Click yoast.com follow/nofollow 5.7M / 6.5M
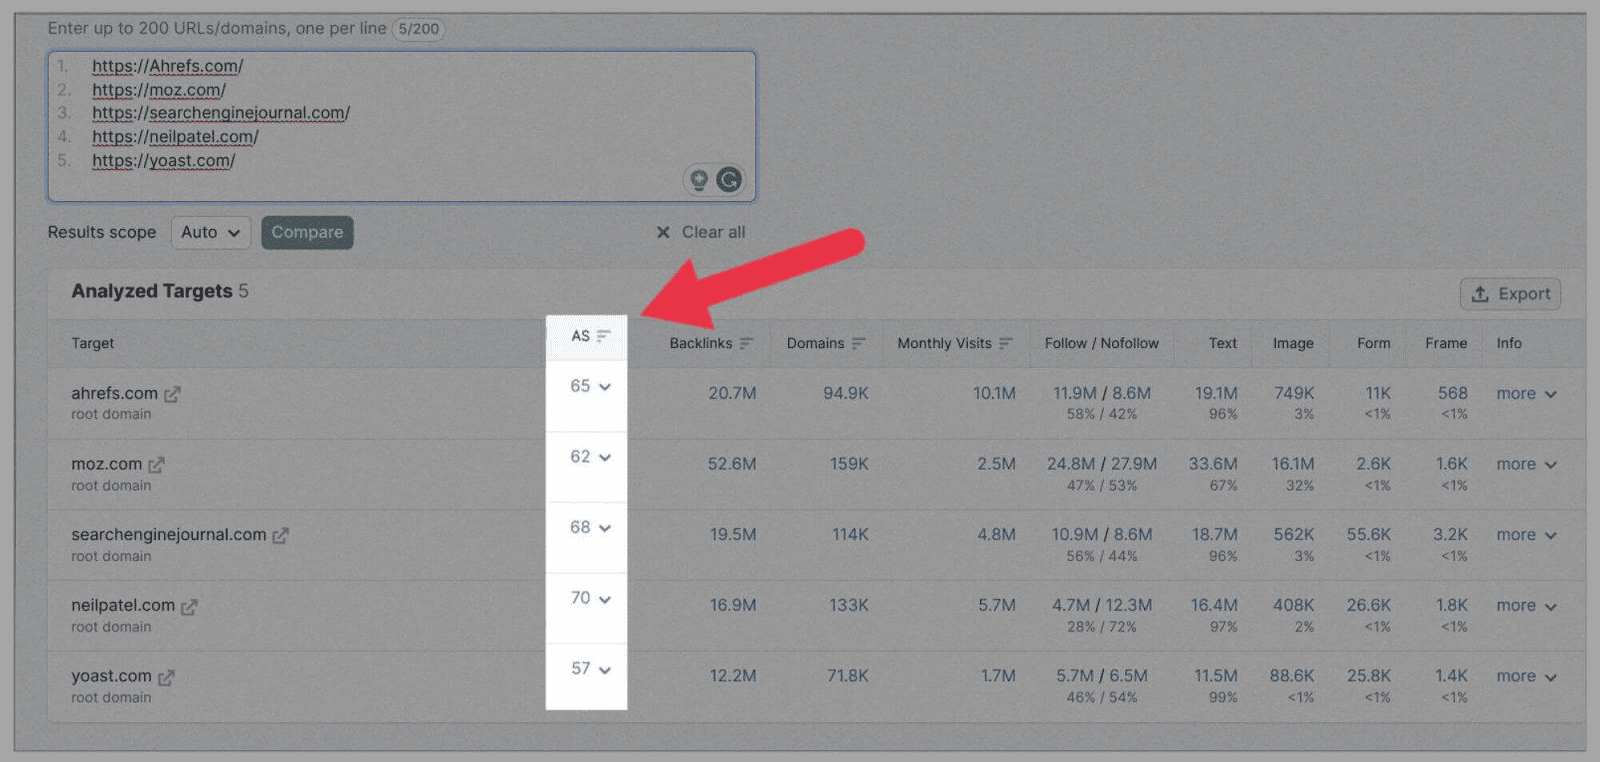 click(1101, 676)
